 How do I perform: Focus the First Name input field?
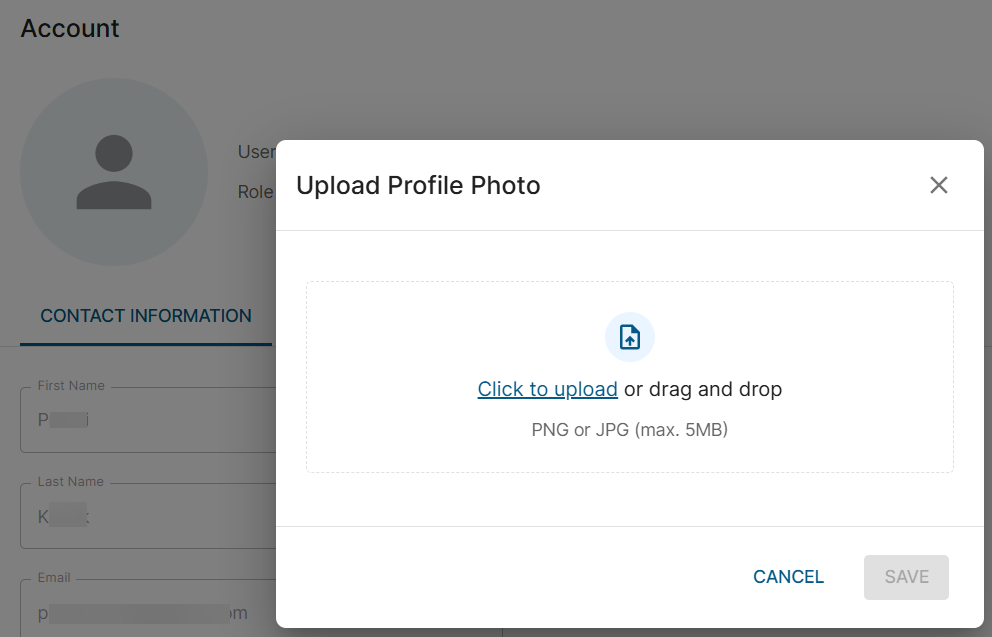click(x=150, y=420)
